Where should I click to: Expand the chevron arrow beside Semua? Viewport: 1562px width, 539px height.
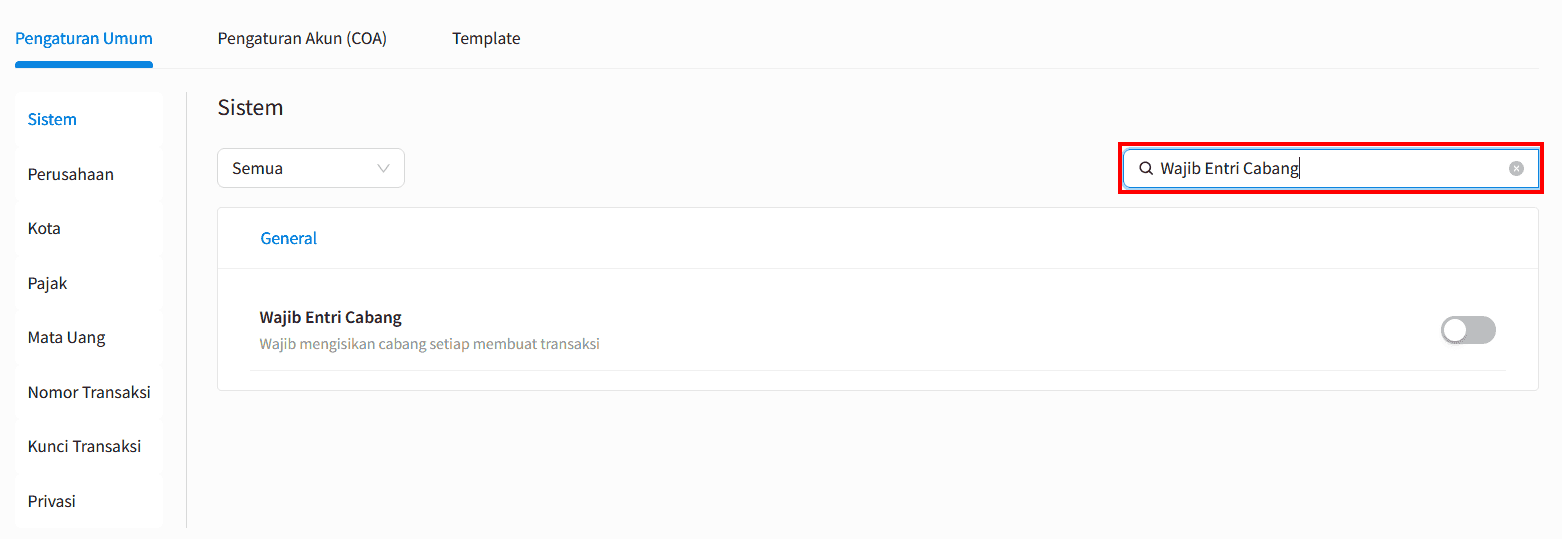(x=383, y=168)
